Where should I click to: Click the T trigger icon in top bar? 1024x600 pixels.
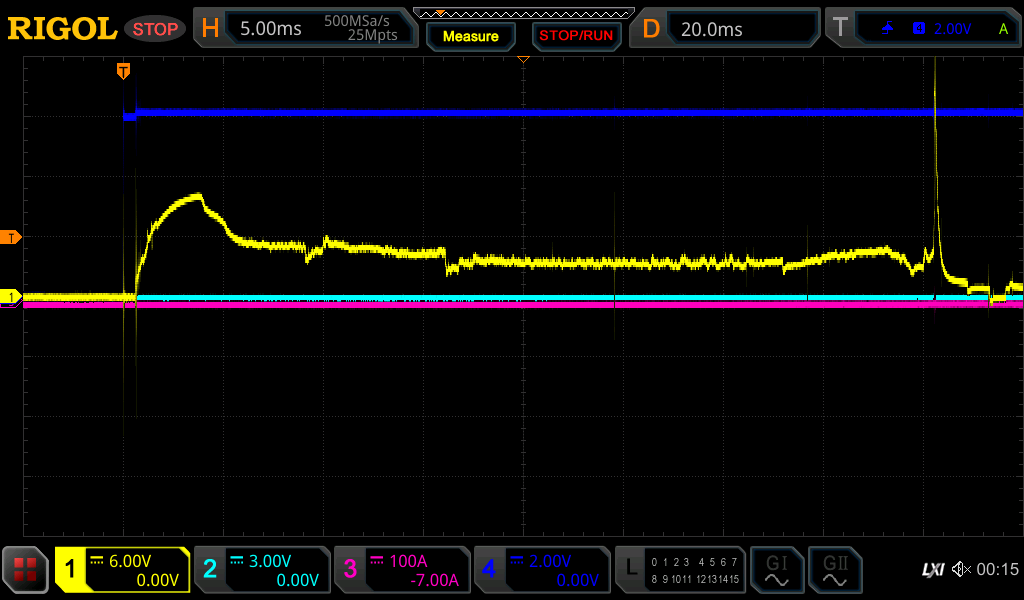coord(841,28)
